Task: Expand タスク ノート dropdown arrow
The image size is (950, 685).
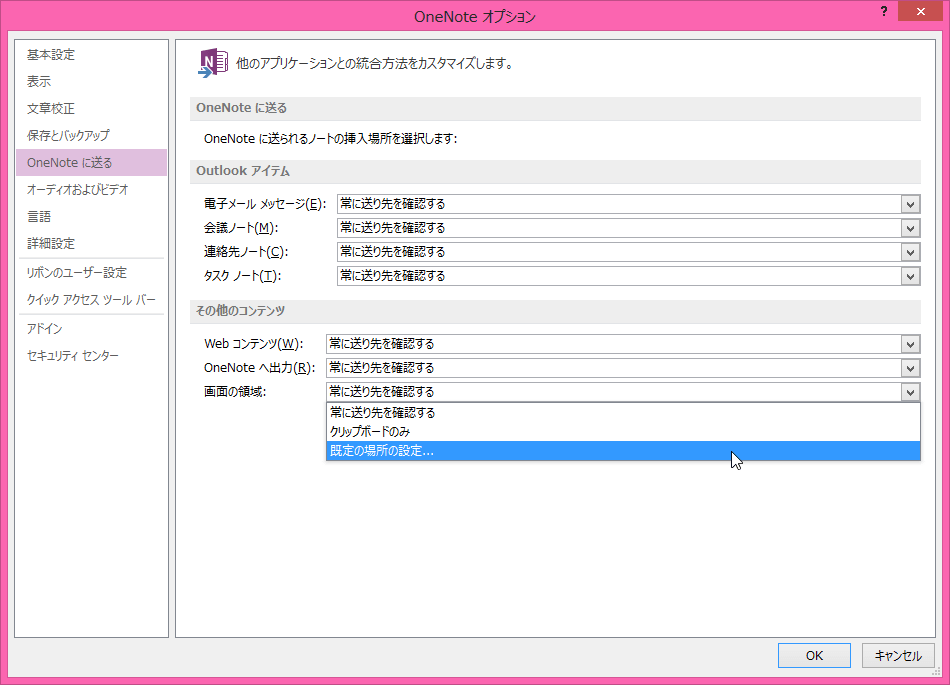Action: [x=910, y=276]
